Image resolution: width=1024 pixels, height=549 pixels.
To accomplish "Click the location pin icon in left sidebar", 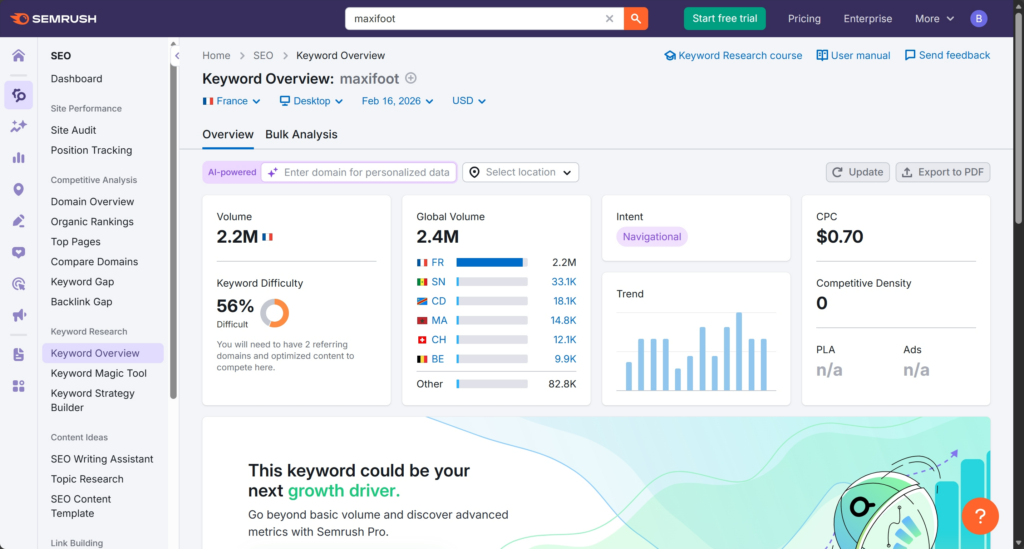I will (x=18, y=190).
